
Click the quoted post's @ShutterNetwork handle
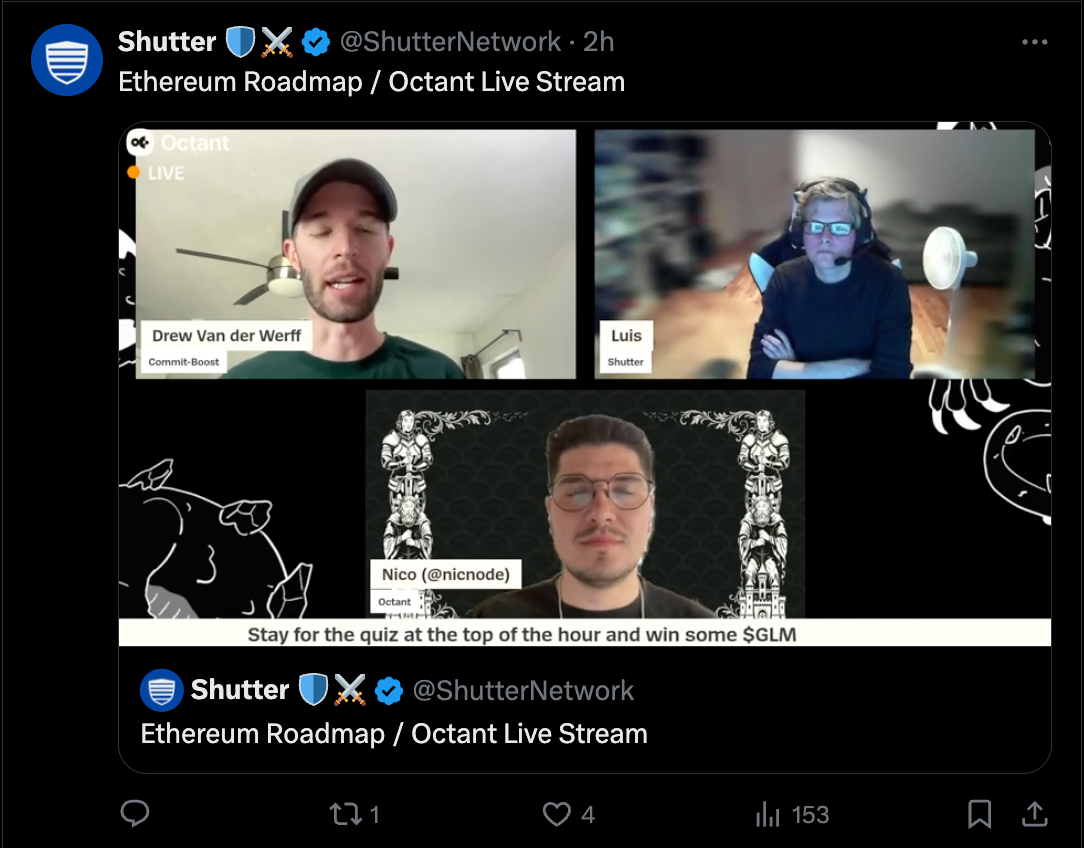(523, 690)
